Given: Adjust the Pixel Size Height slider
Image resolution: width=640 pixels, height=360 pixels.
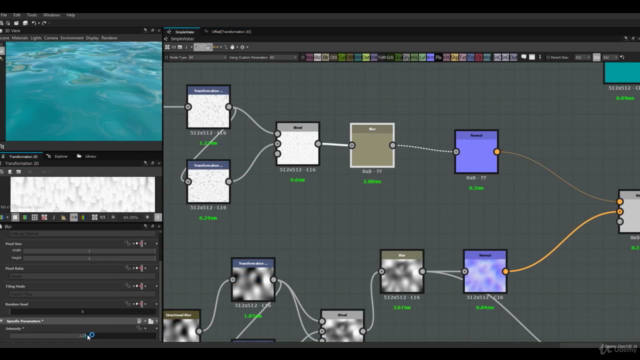Looking at the screenshot, I should (x=89, y=258).
